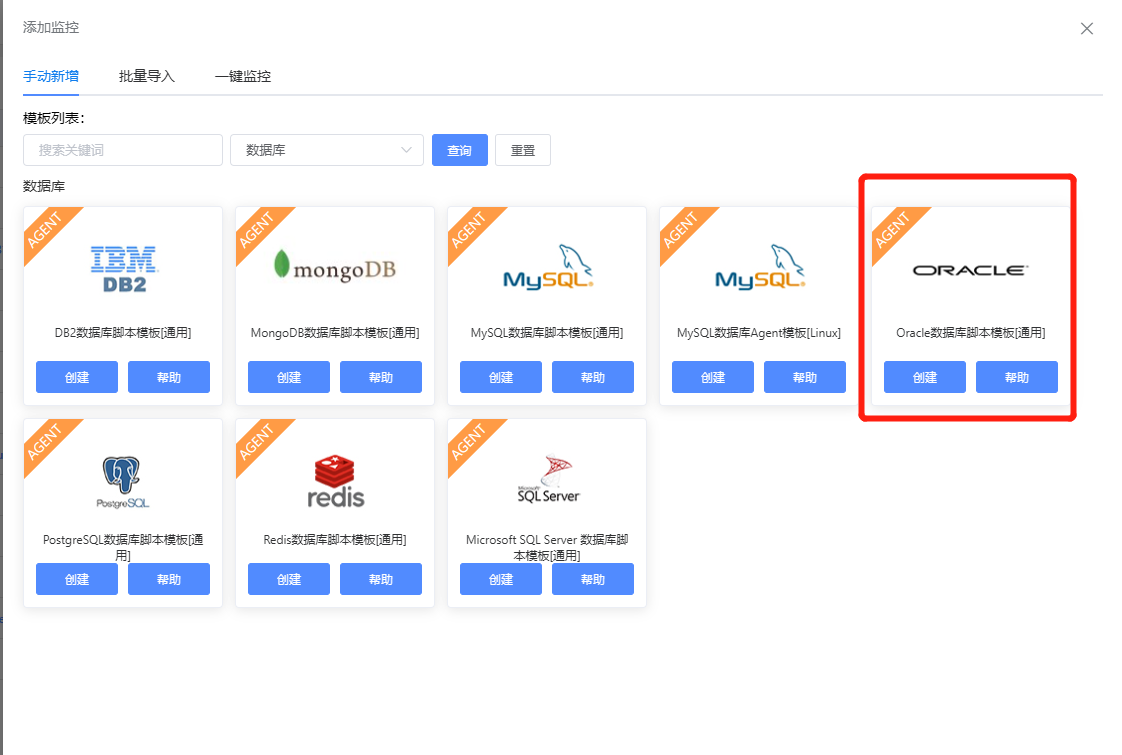This screenshot has height=755, width=1122.
Task: Open the 数据库 category dropdown
Action: tap(327, 150)
